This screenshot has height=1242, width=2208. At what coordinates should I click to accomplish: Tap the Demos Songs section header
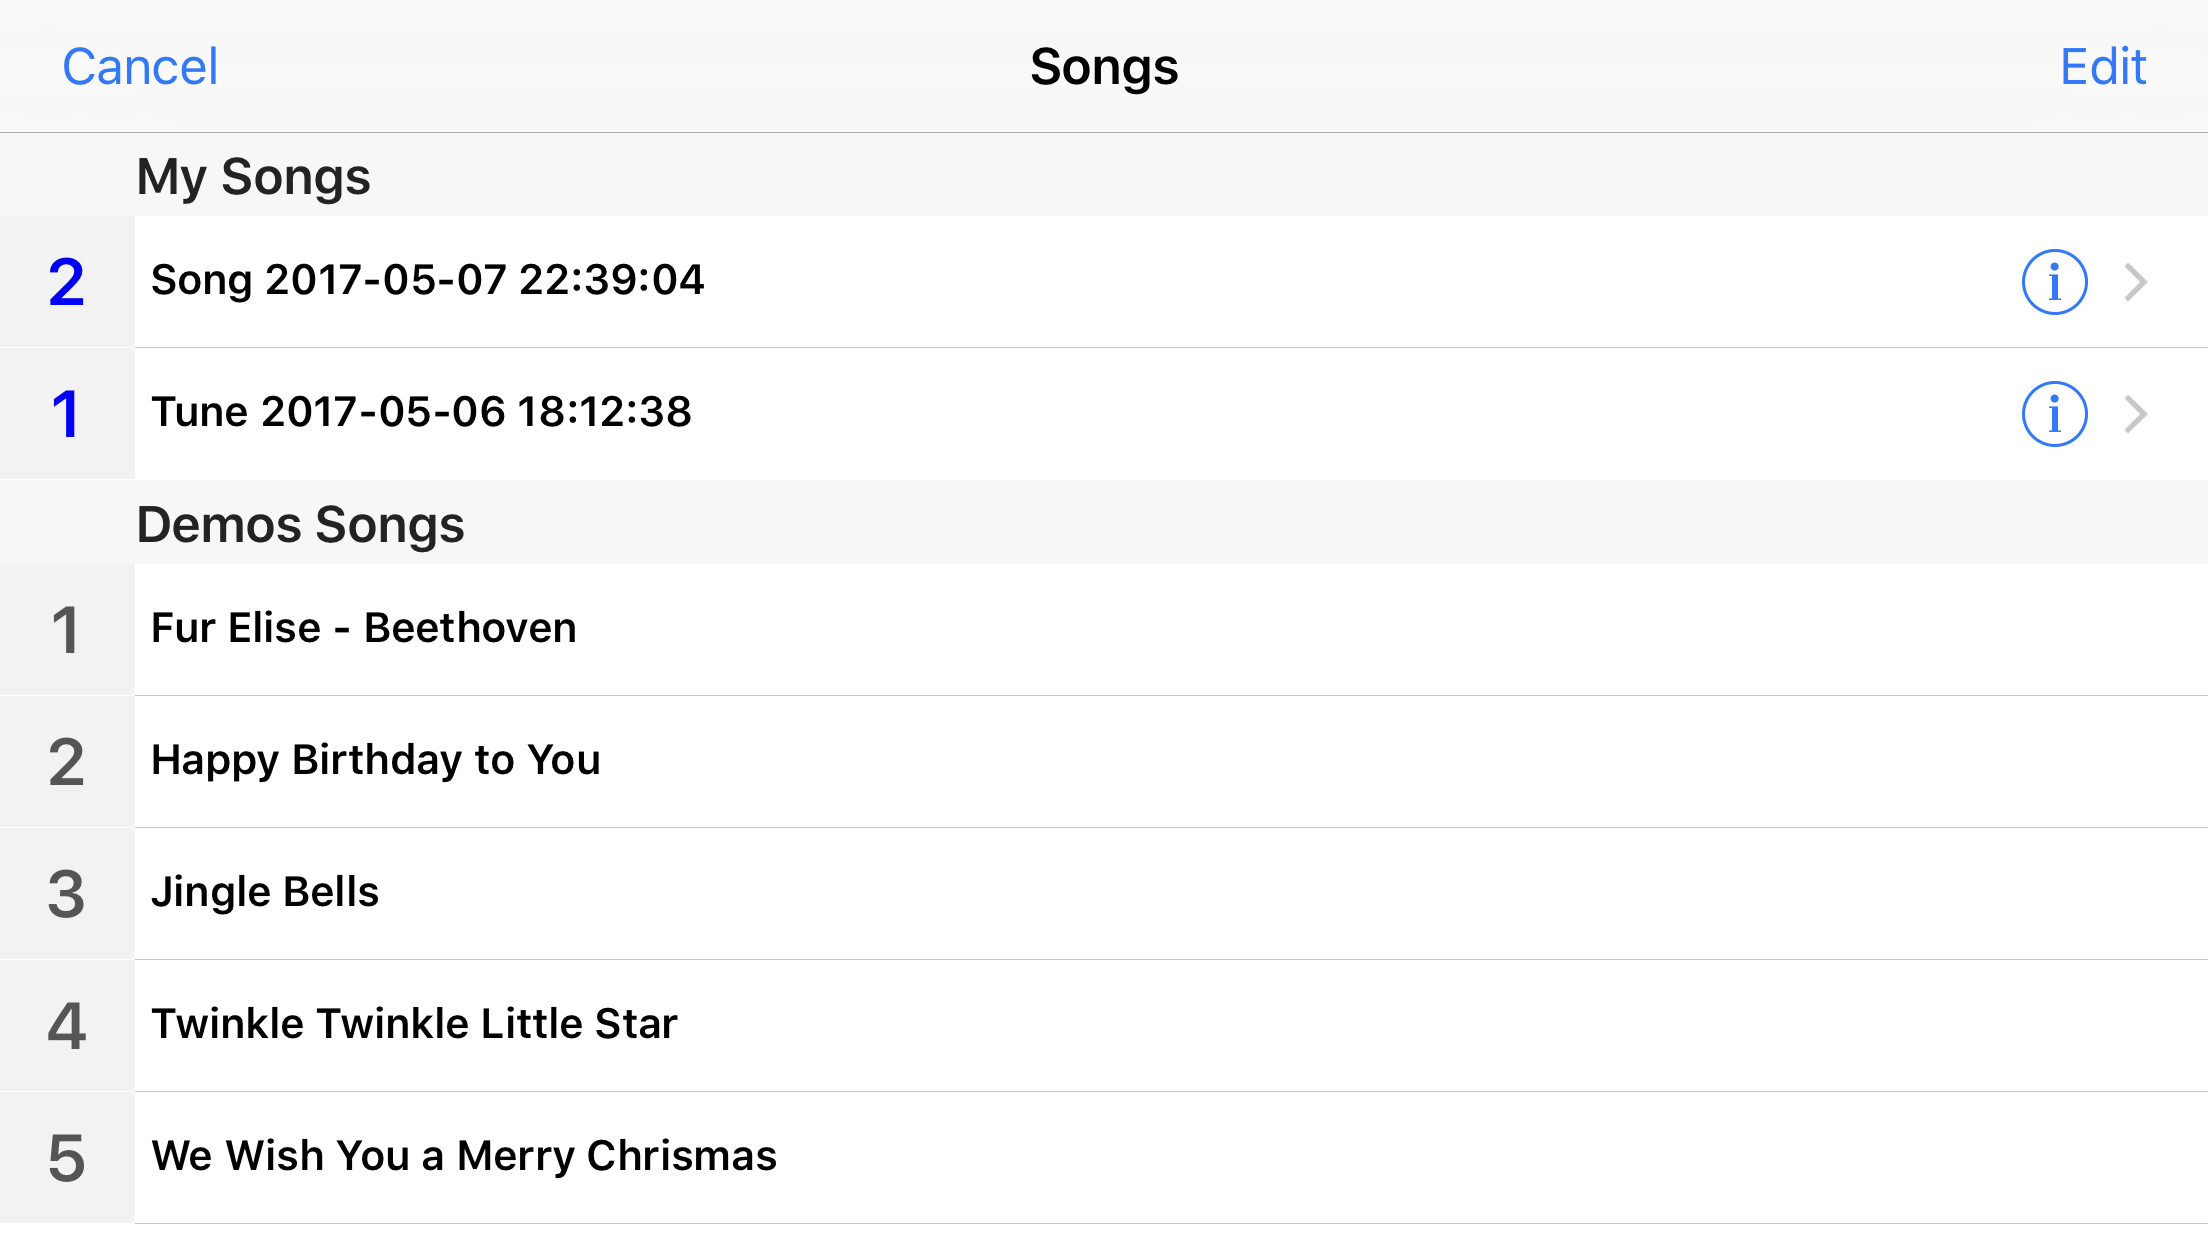(300, 525)
